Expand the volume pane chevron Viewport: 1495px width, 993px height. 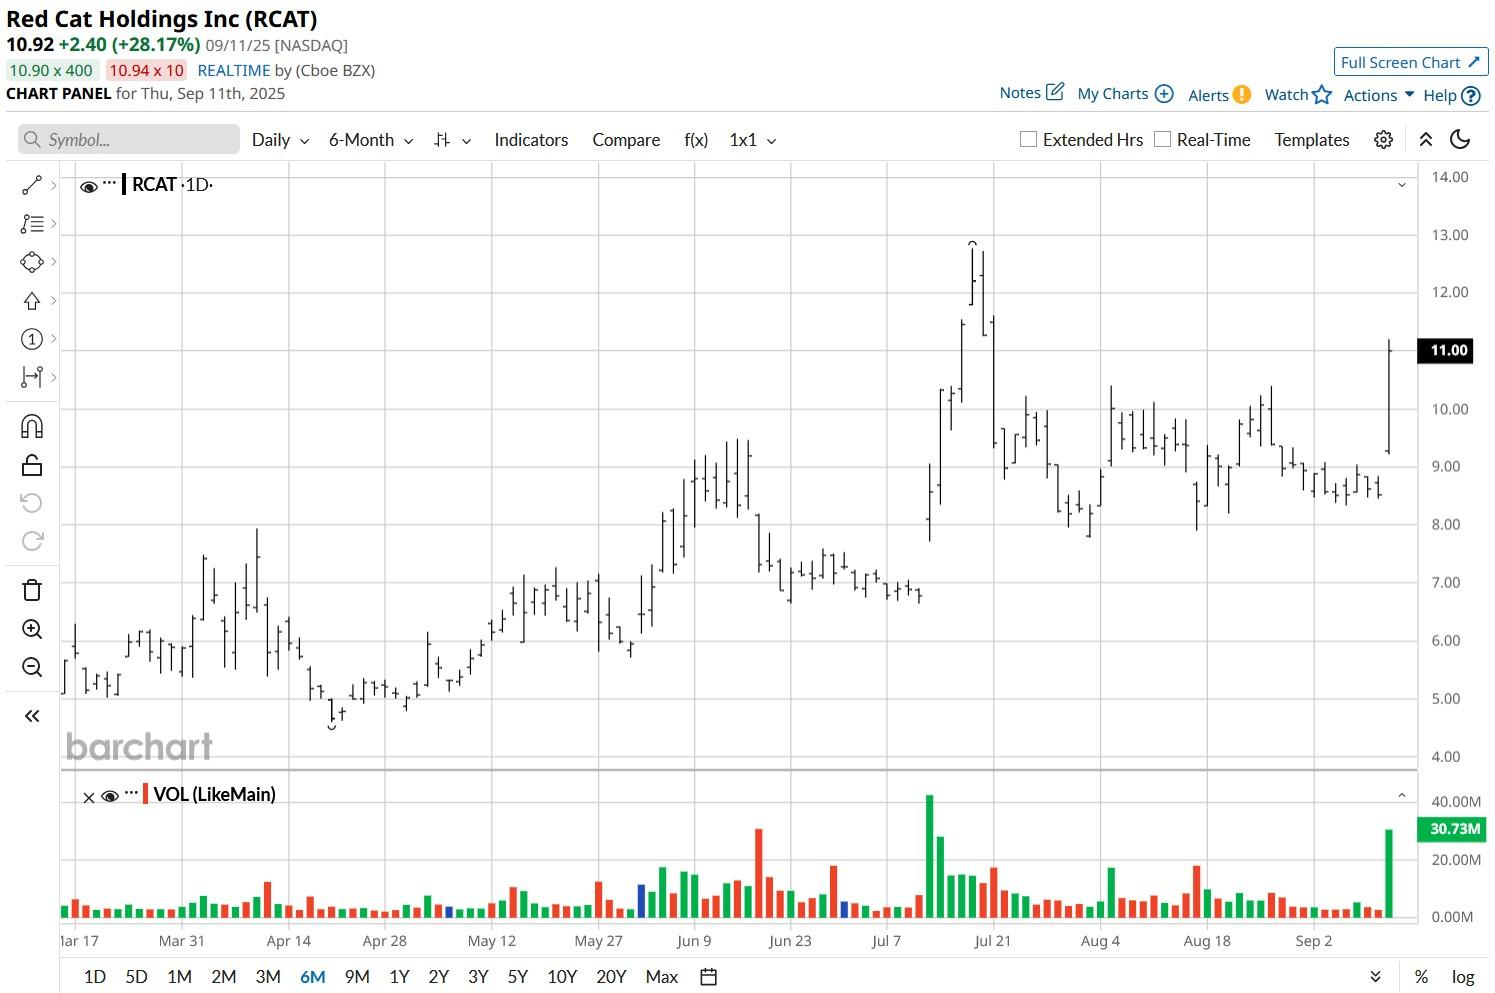1402,796
